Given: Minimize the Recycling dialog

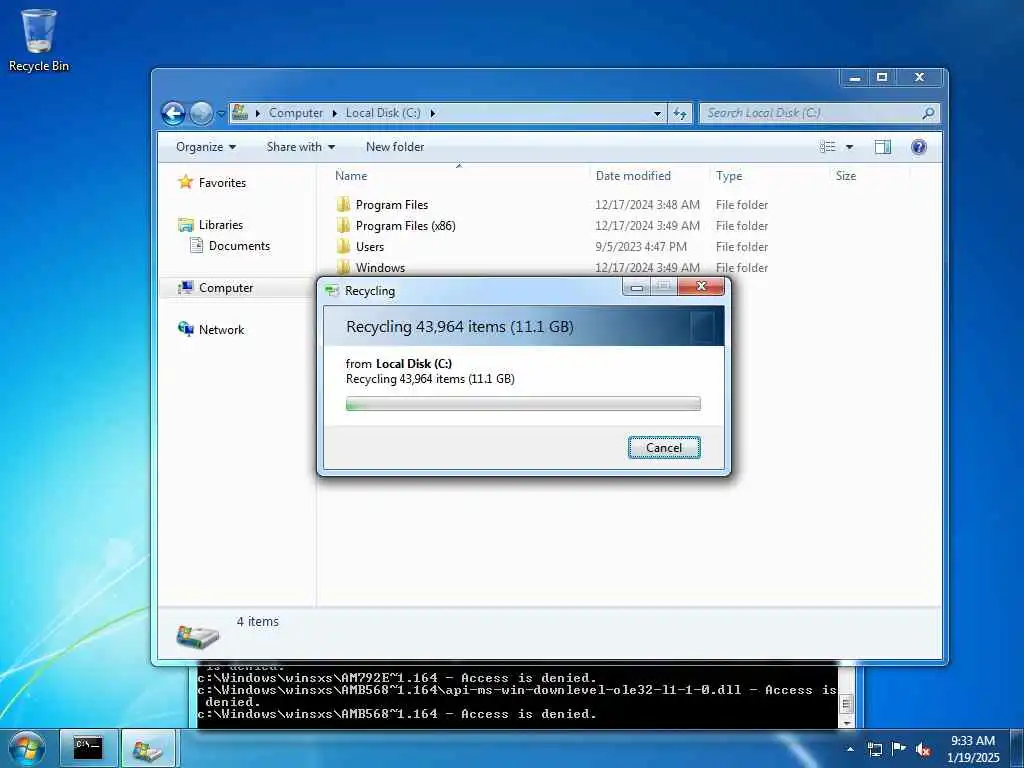Looking at the screenshot, I should [x=636, y=286].
